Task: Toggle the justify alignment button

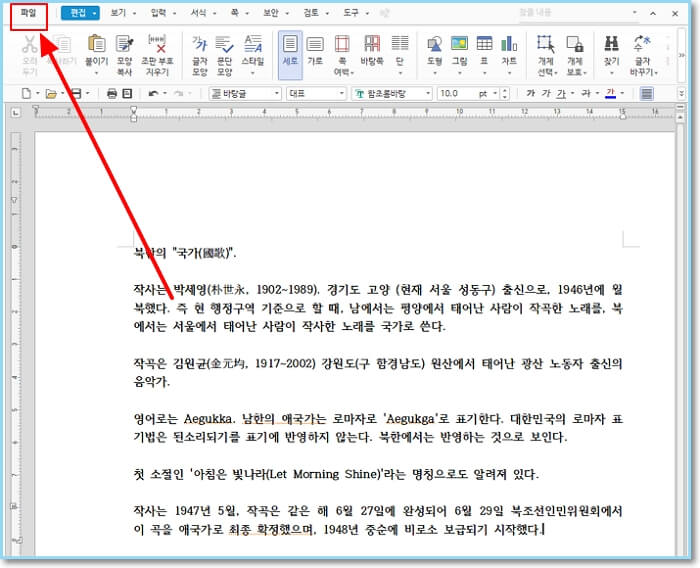Action: point(646,93)
